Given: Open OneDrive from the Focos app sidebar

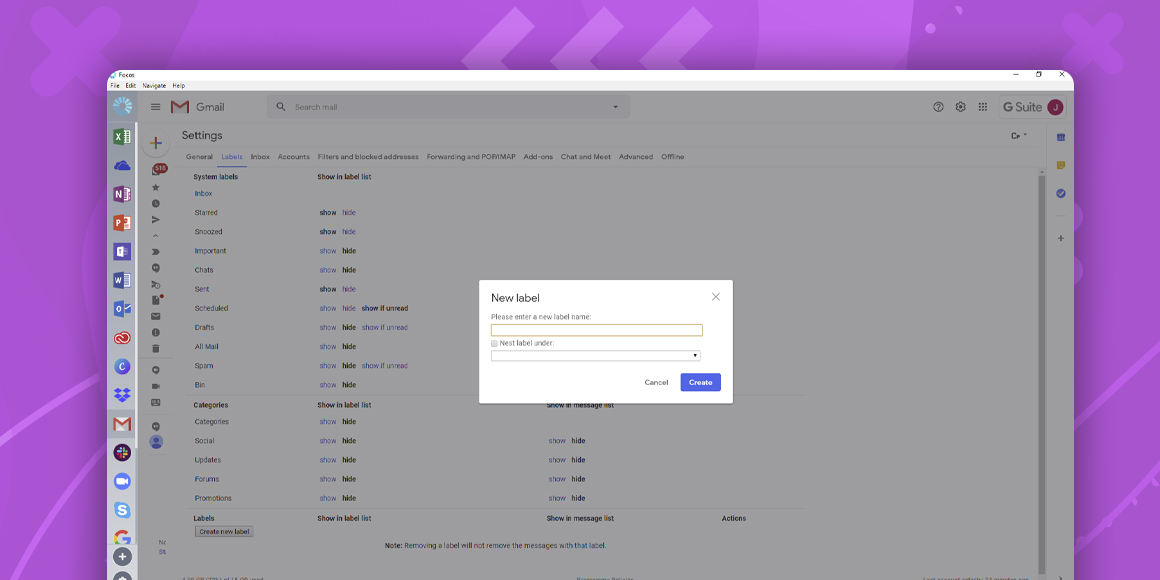Looking at the screenshot, I should coord(122,166).
